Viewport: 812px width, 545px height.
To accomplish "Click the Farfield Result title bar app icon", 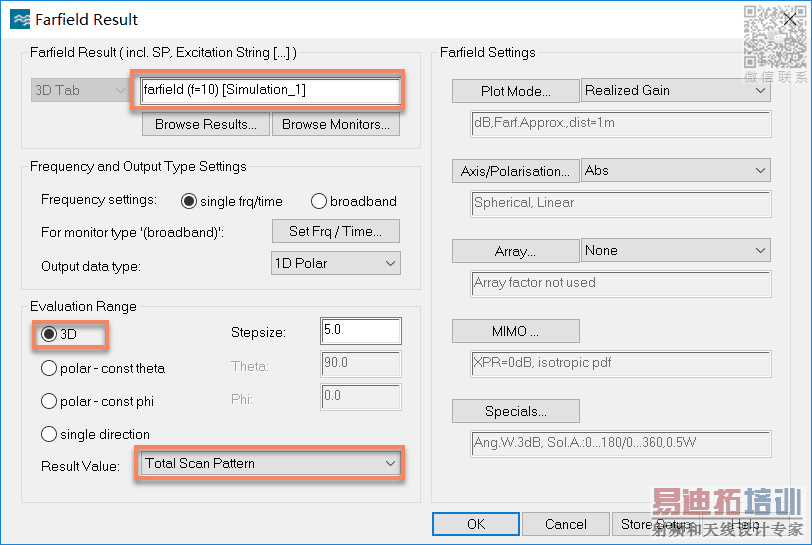I will pyautogui.click(x=20, y=20).
